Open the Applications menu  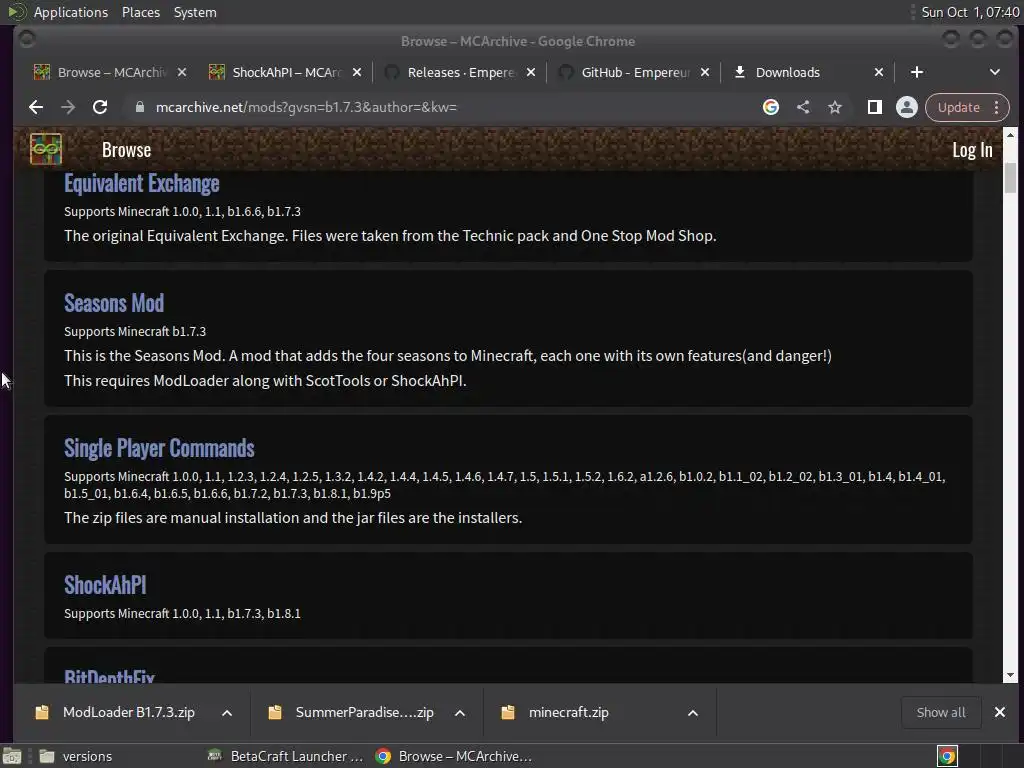pos(71,12)
